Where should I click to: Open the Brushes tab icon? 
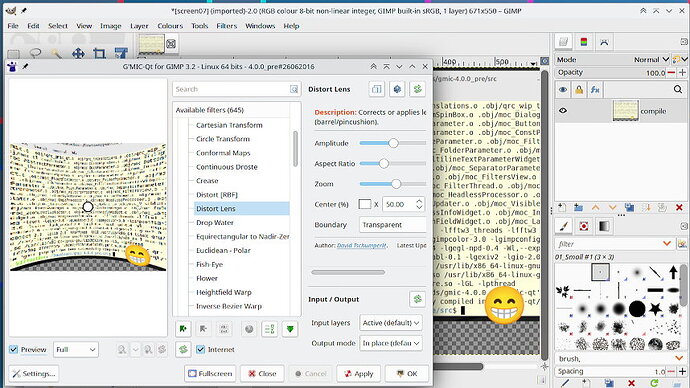[x=563, y=226]
